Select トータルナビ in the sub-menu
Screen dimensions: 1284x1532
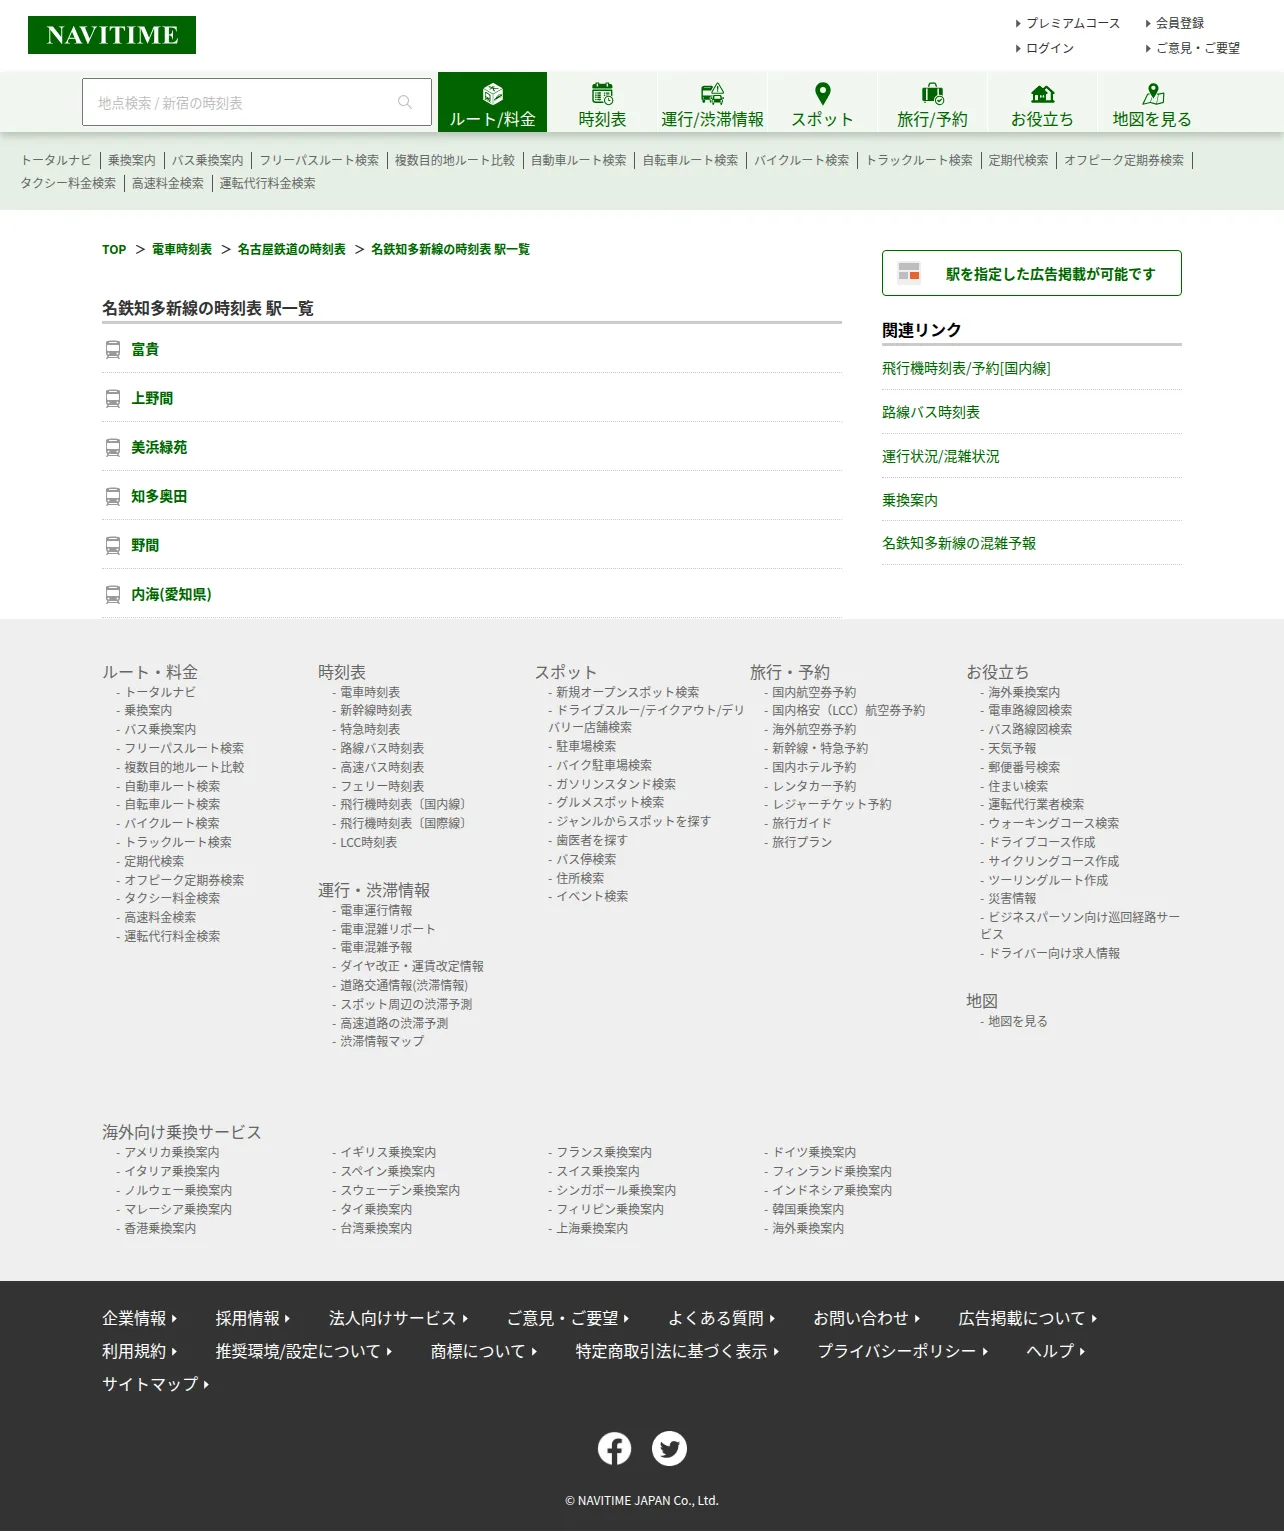(x=56, y=160)
